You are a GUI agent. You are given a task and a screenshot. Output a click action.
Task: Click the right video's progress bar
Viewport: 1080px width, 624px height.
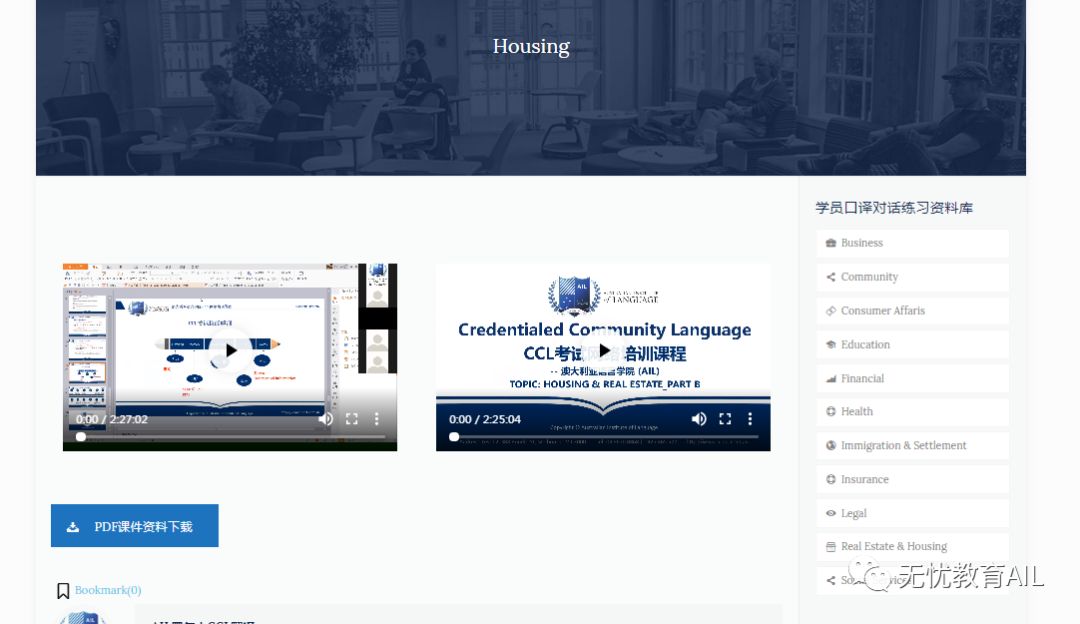pos(603,437)
